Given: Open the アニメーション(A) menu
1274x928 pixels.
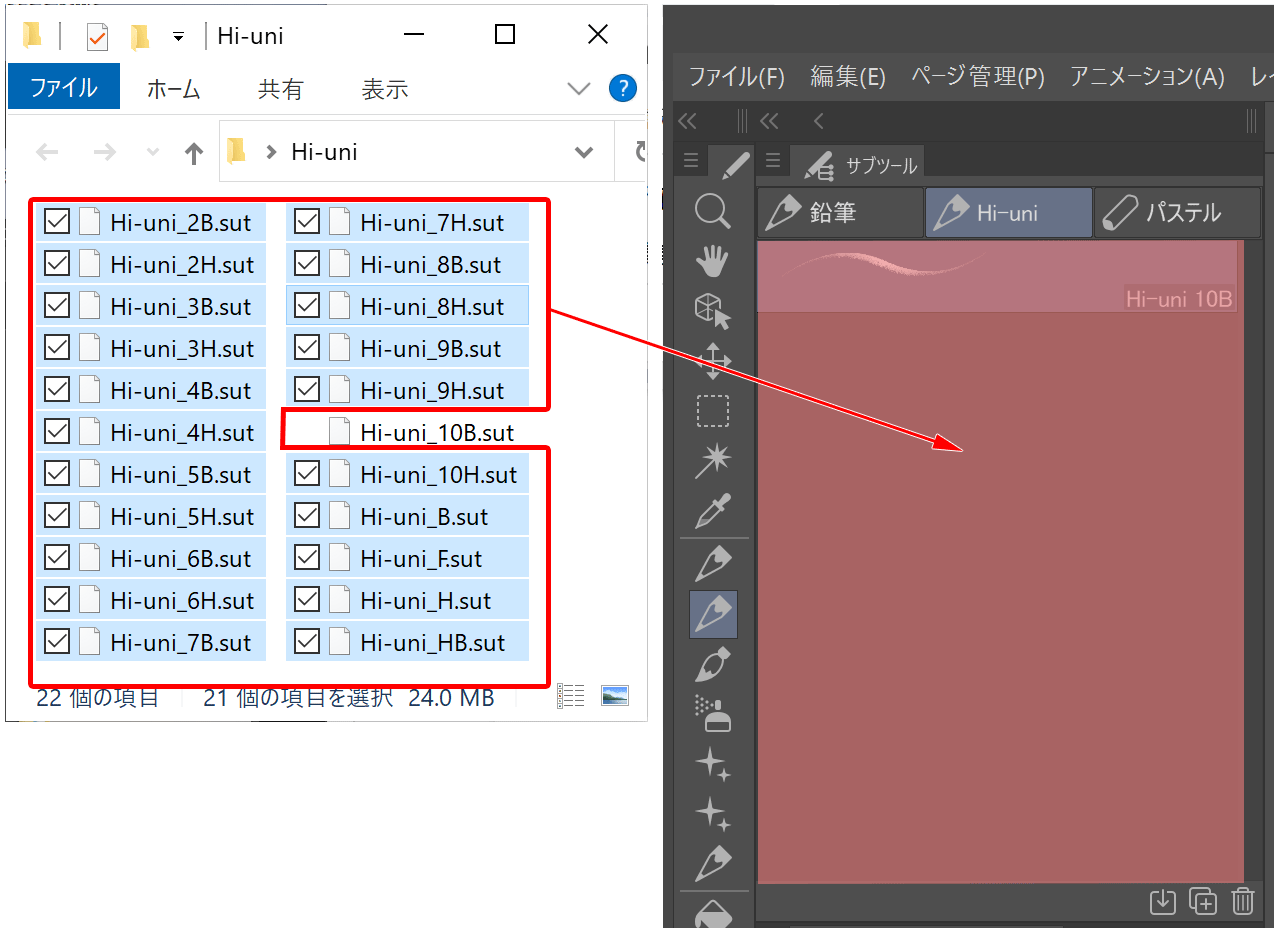Looking at the screenshot, I should coord(1148,76).
